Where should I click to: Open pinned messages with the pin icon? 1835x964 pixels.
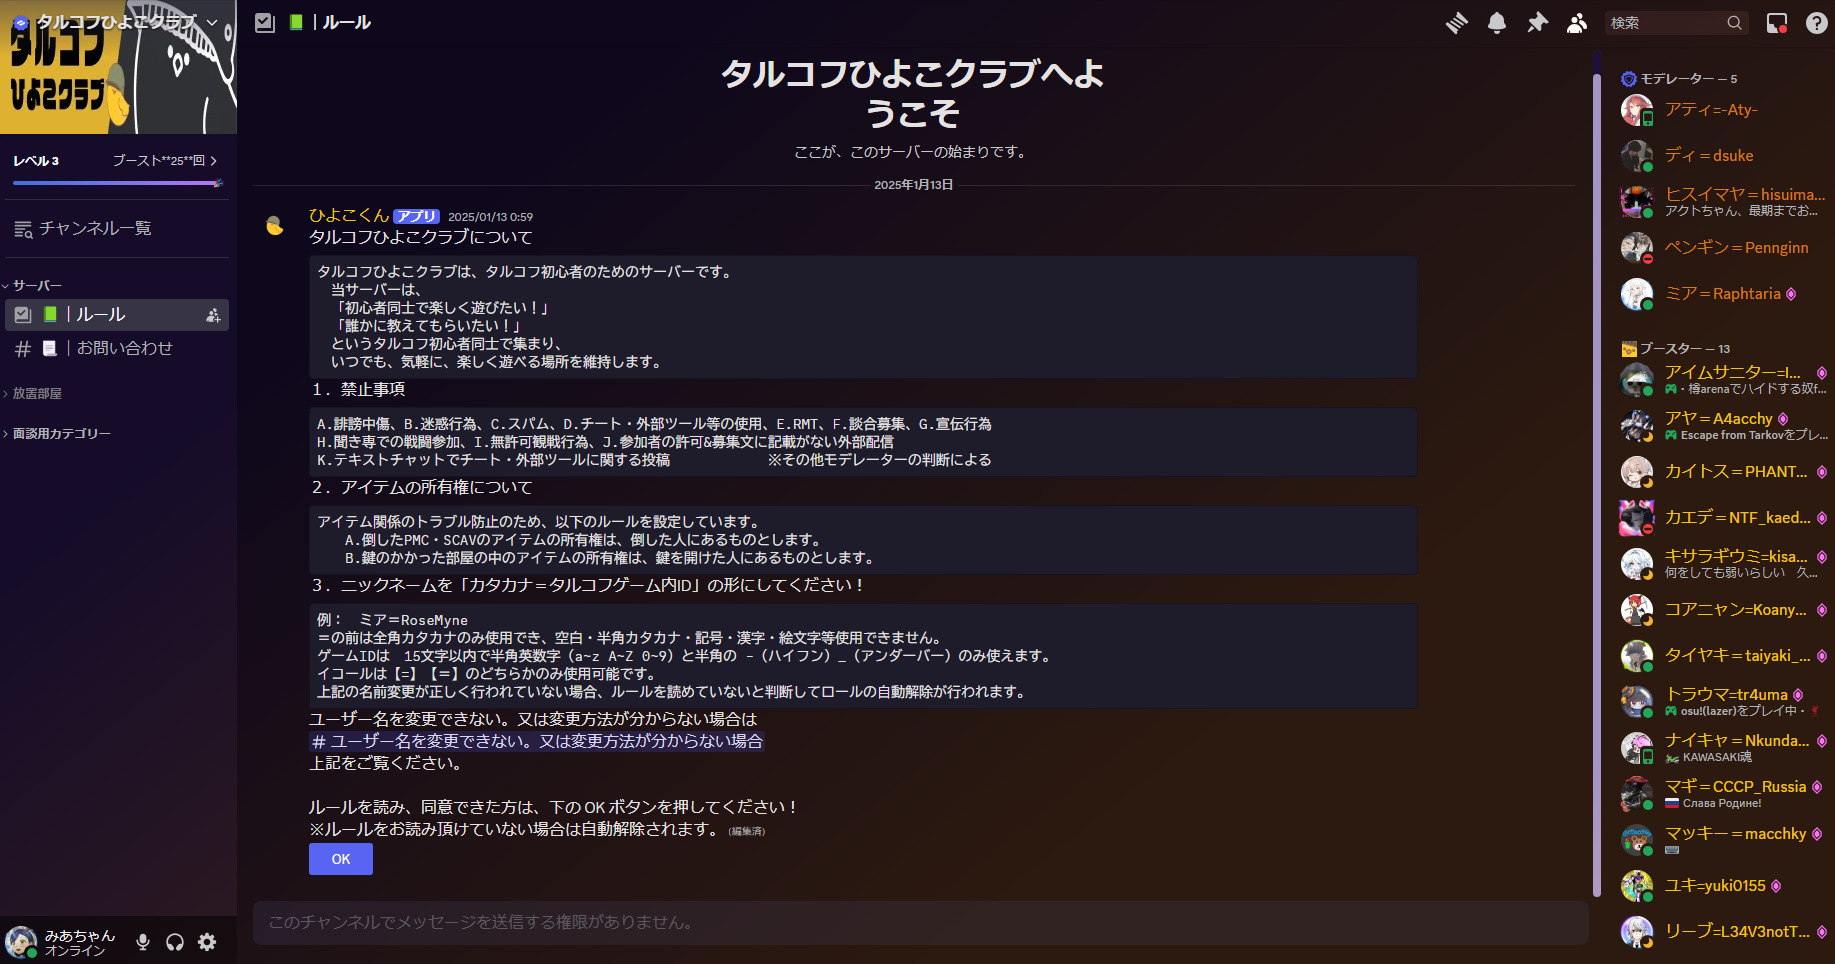(x=1537, y=22)
